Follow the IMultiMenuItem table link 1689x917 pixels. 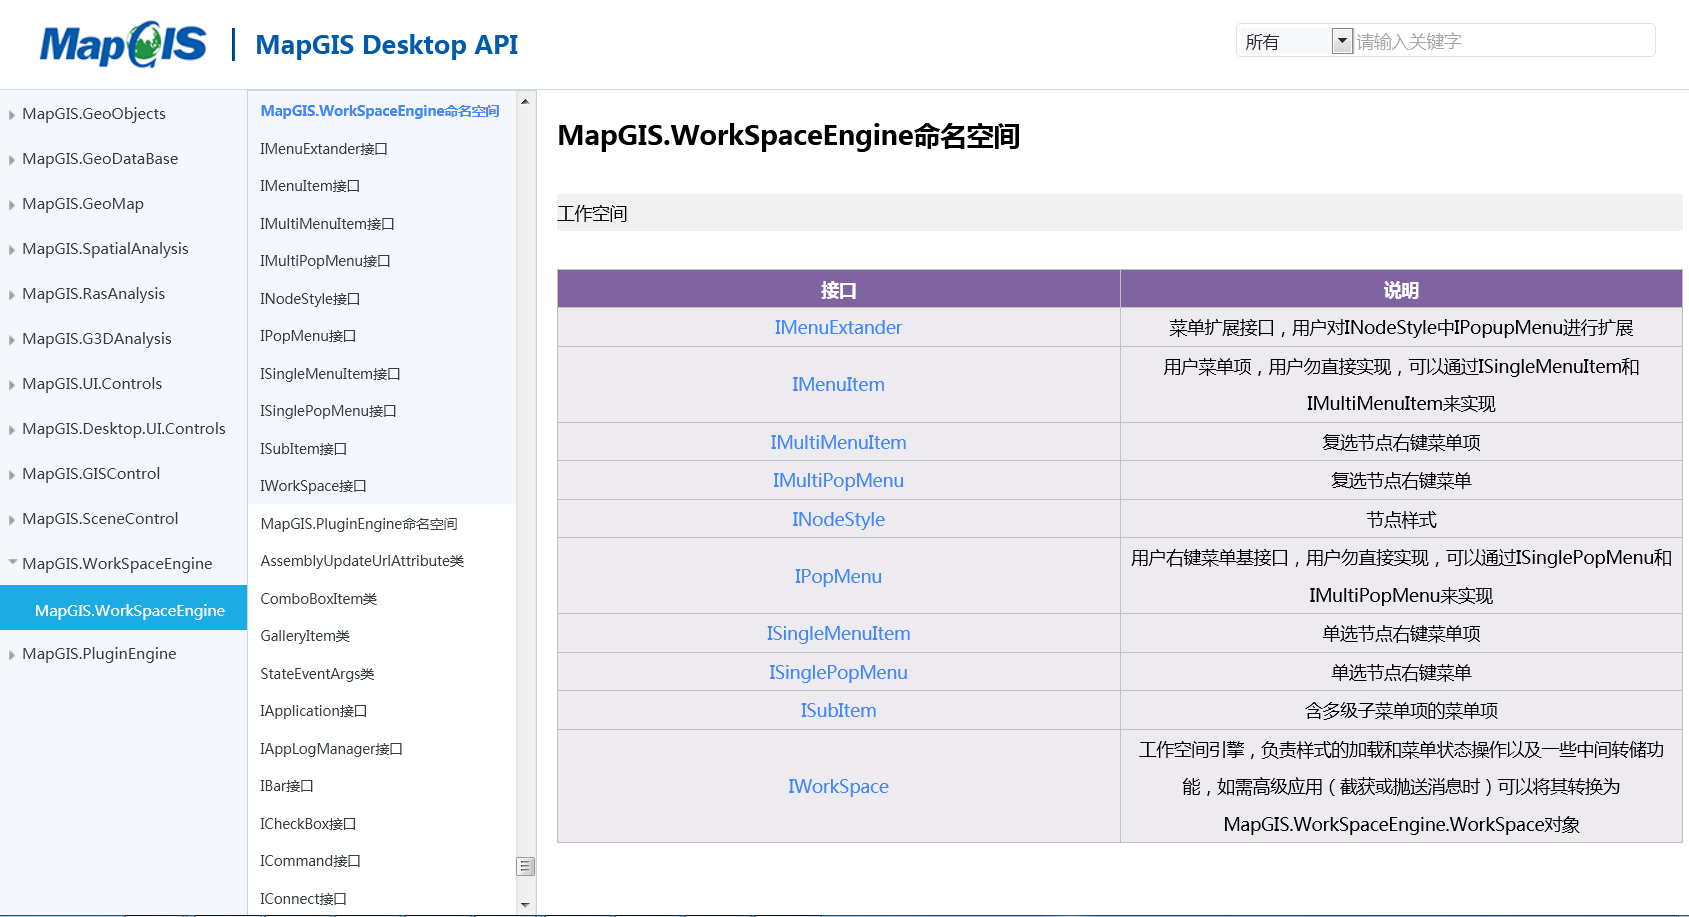coord(838,442)
